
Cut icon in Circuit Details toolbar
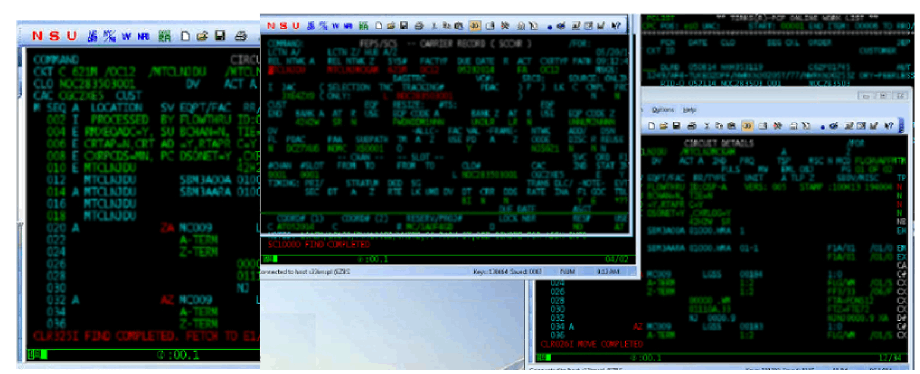707,126
